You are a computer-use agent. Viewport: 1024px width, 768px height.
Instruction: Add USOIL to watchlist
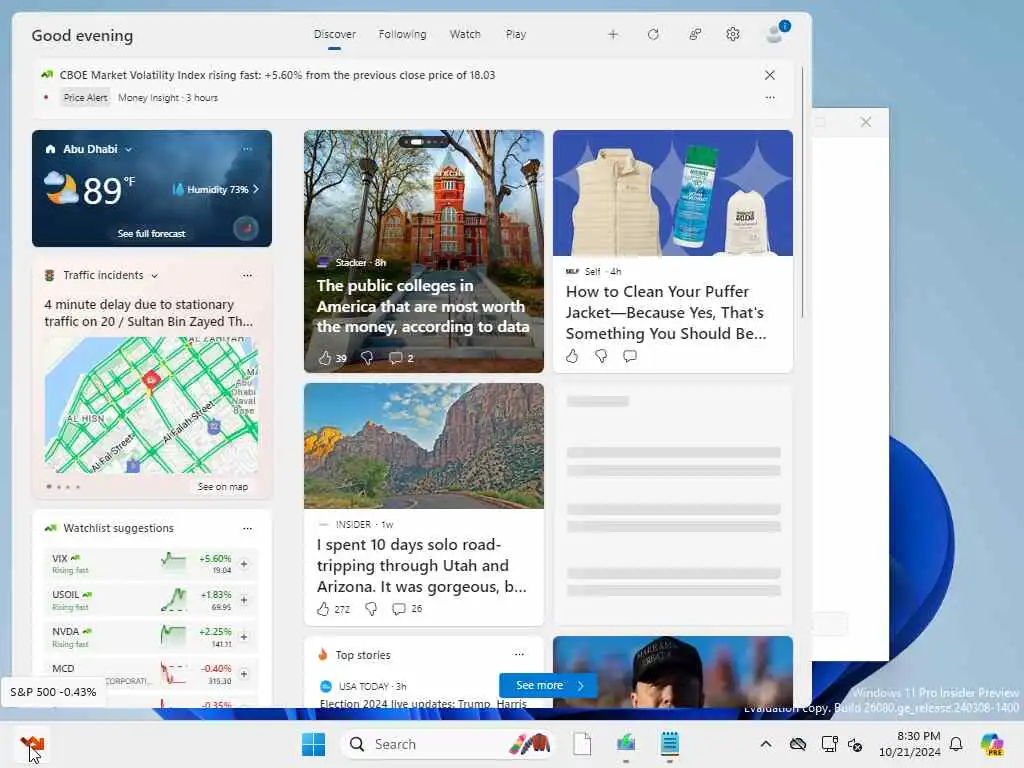(x=244, y=600)
